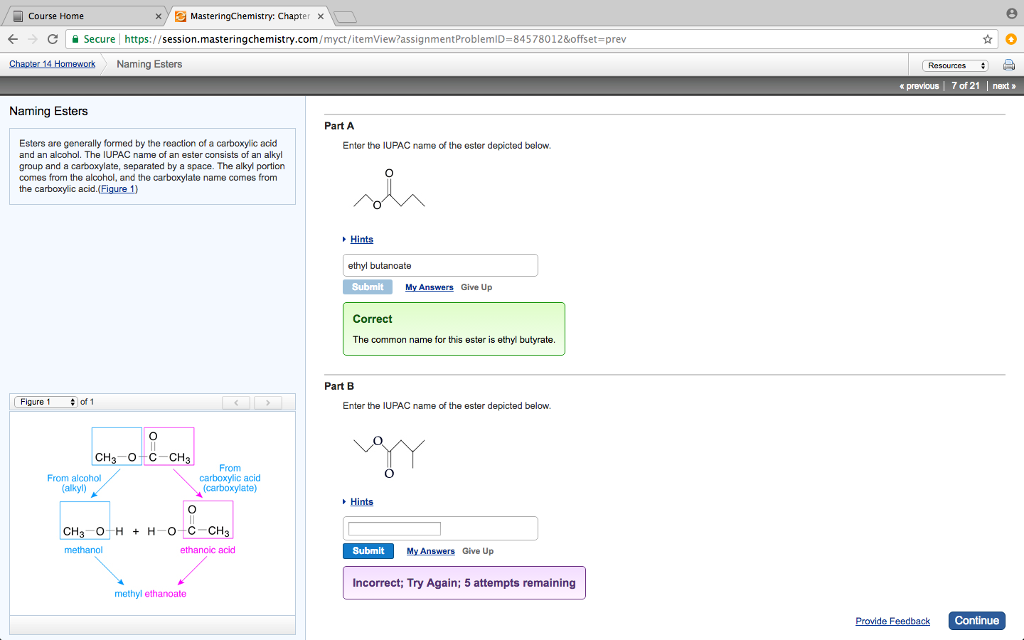This screenshot has height=640, width=1024.
Task: Expand Hints under Part B
Action: pyautogui.click(x=360, y=501)
